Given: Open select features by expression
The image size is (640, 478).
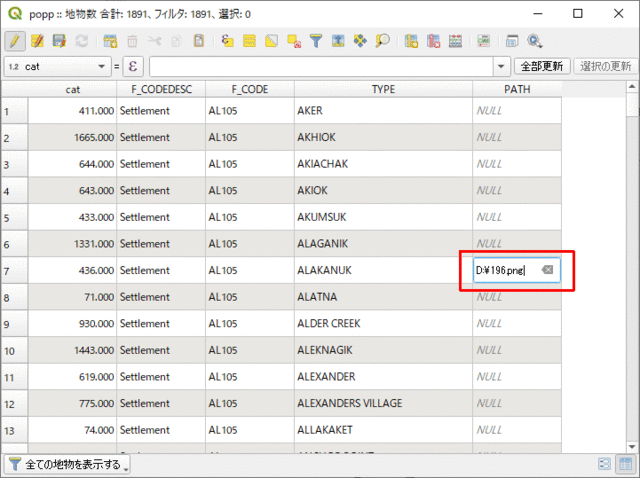Looking at the screenshot, I should (227, 41).
